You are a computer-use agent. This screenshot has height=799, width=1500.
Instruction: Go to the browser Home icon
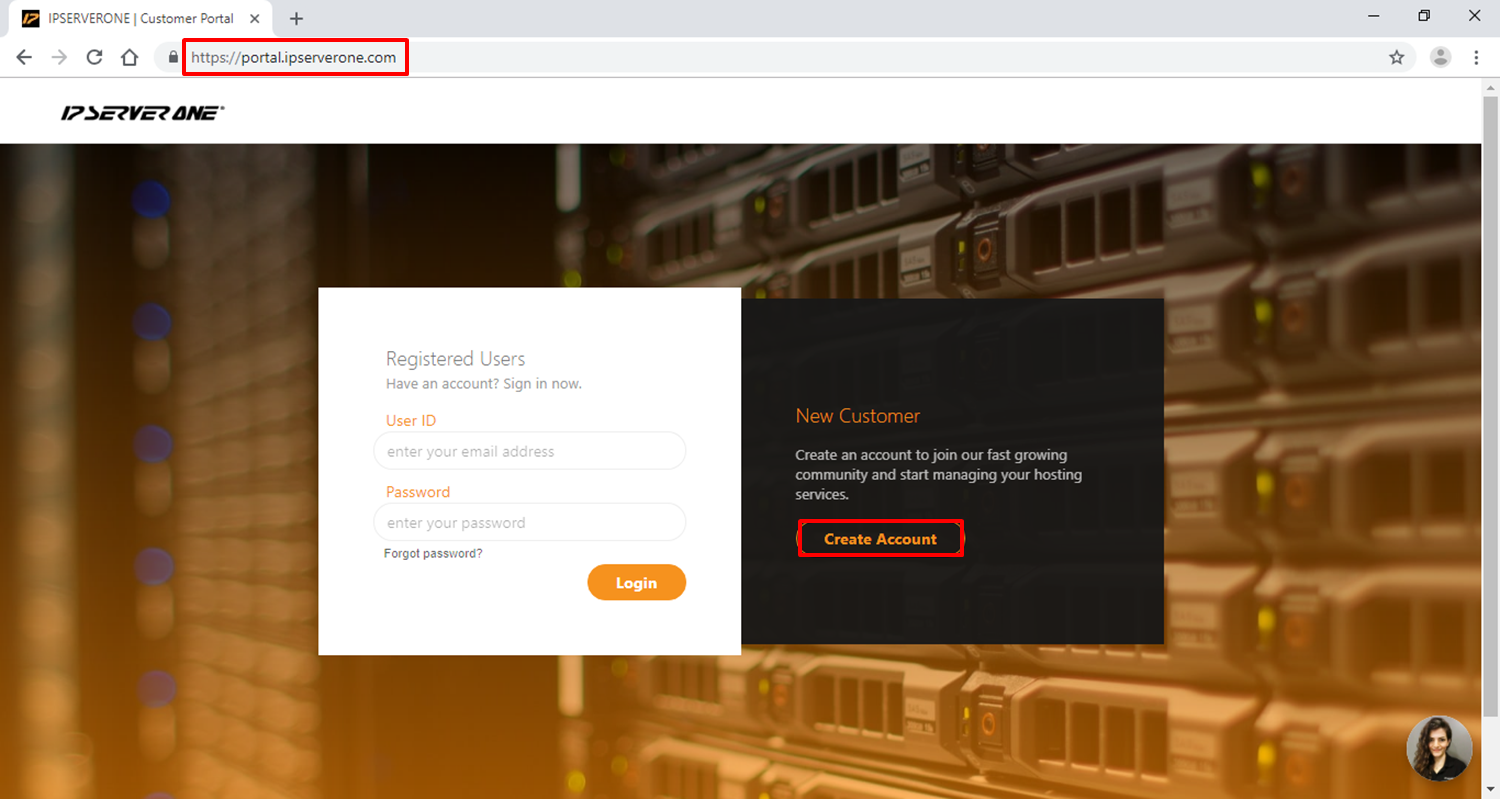click(129, 58)
